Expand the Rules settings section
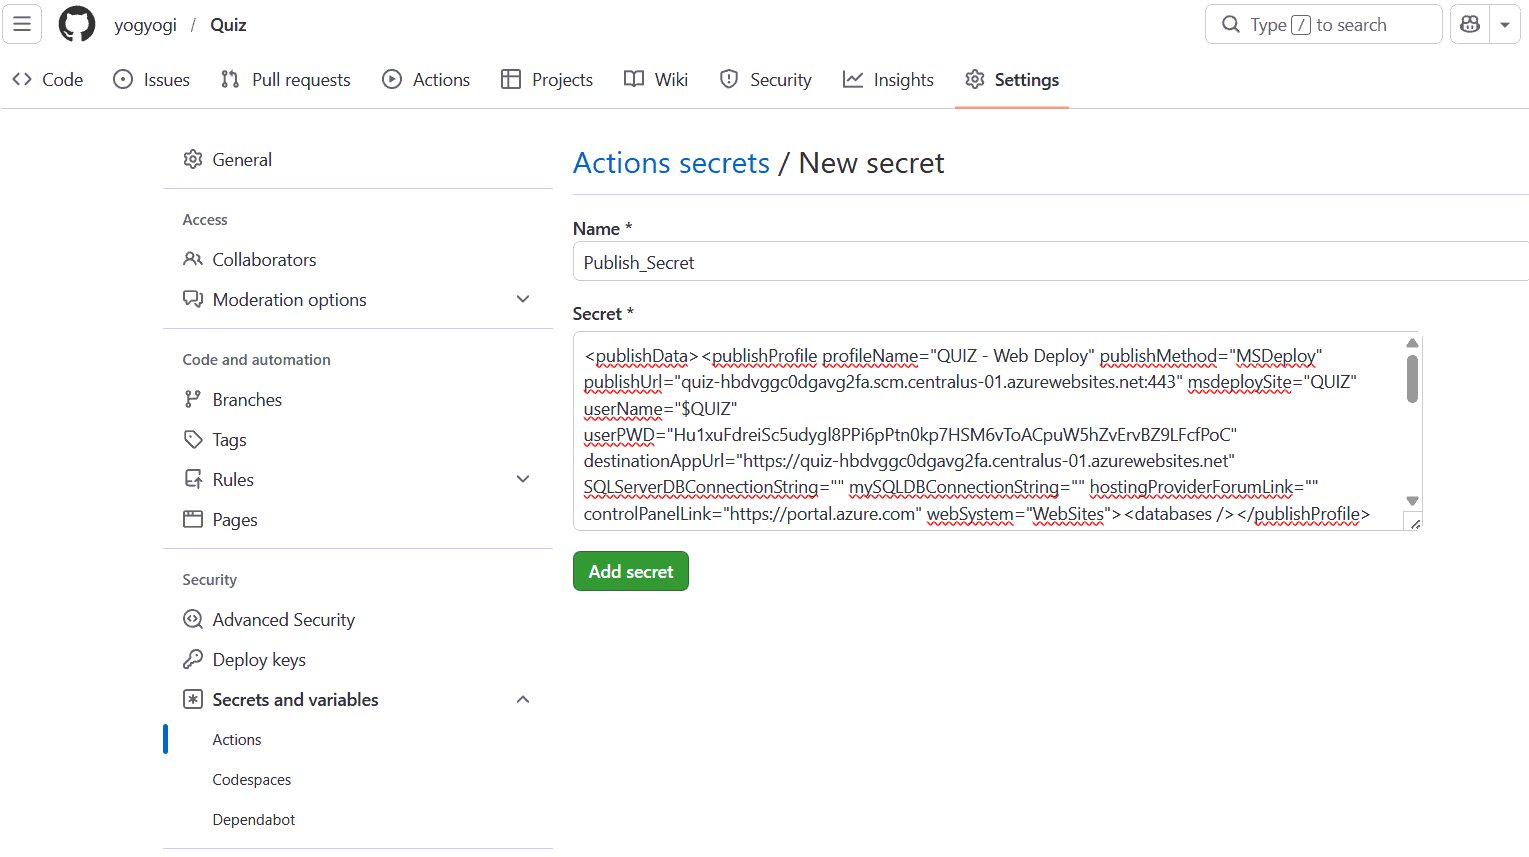This screenshot has height=857, width=1529. pyautogui.click(x=523, y=478)
